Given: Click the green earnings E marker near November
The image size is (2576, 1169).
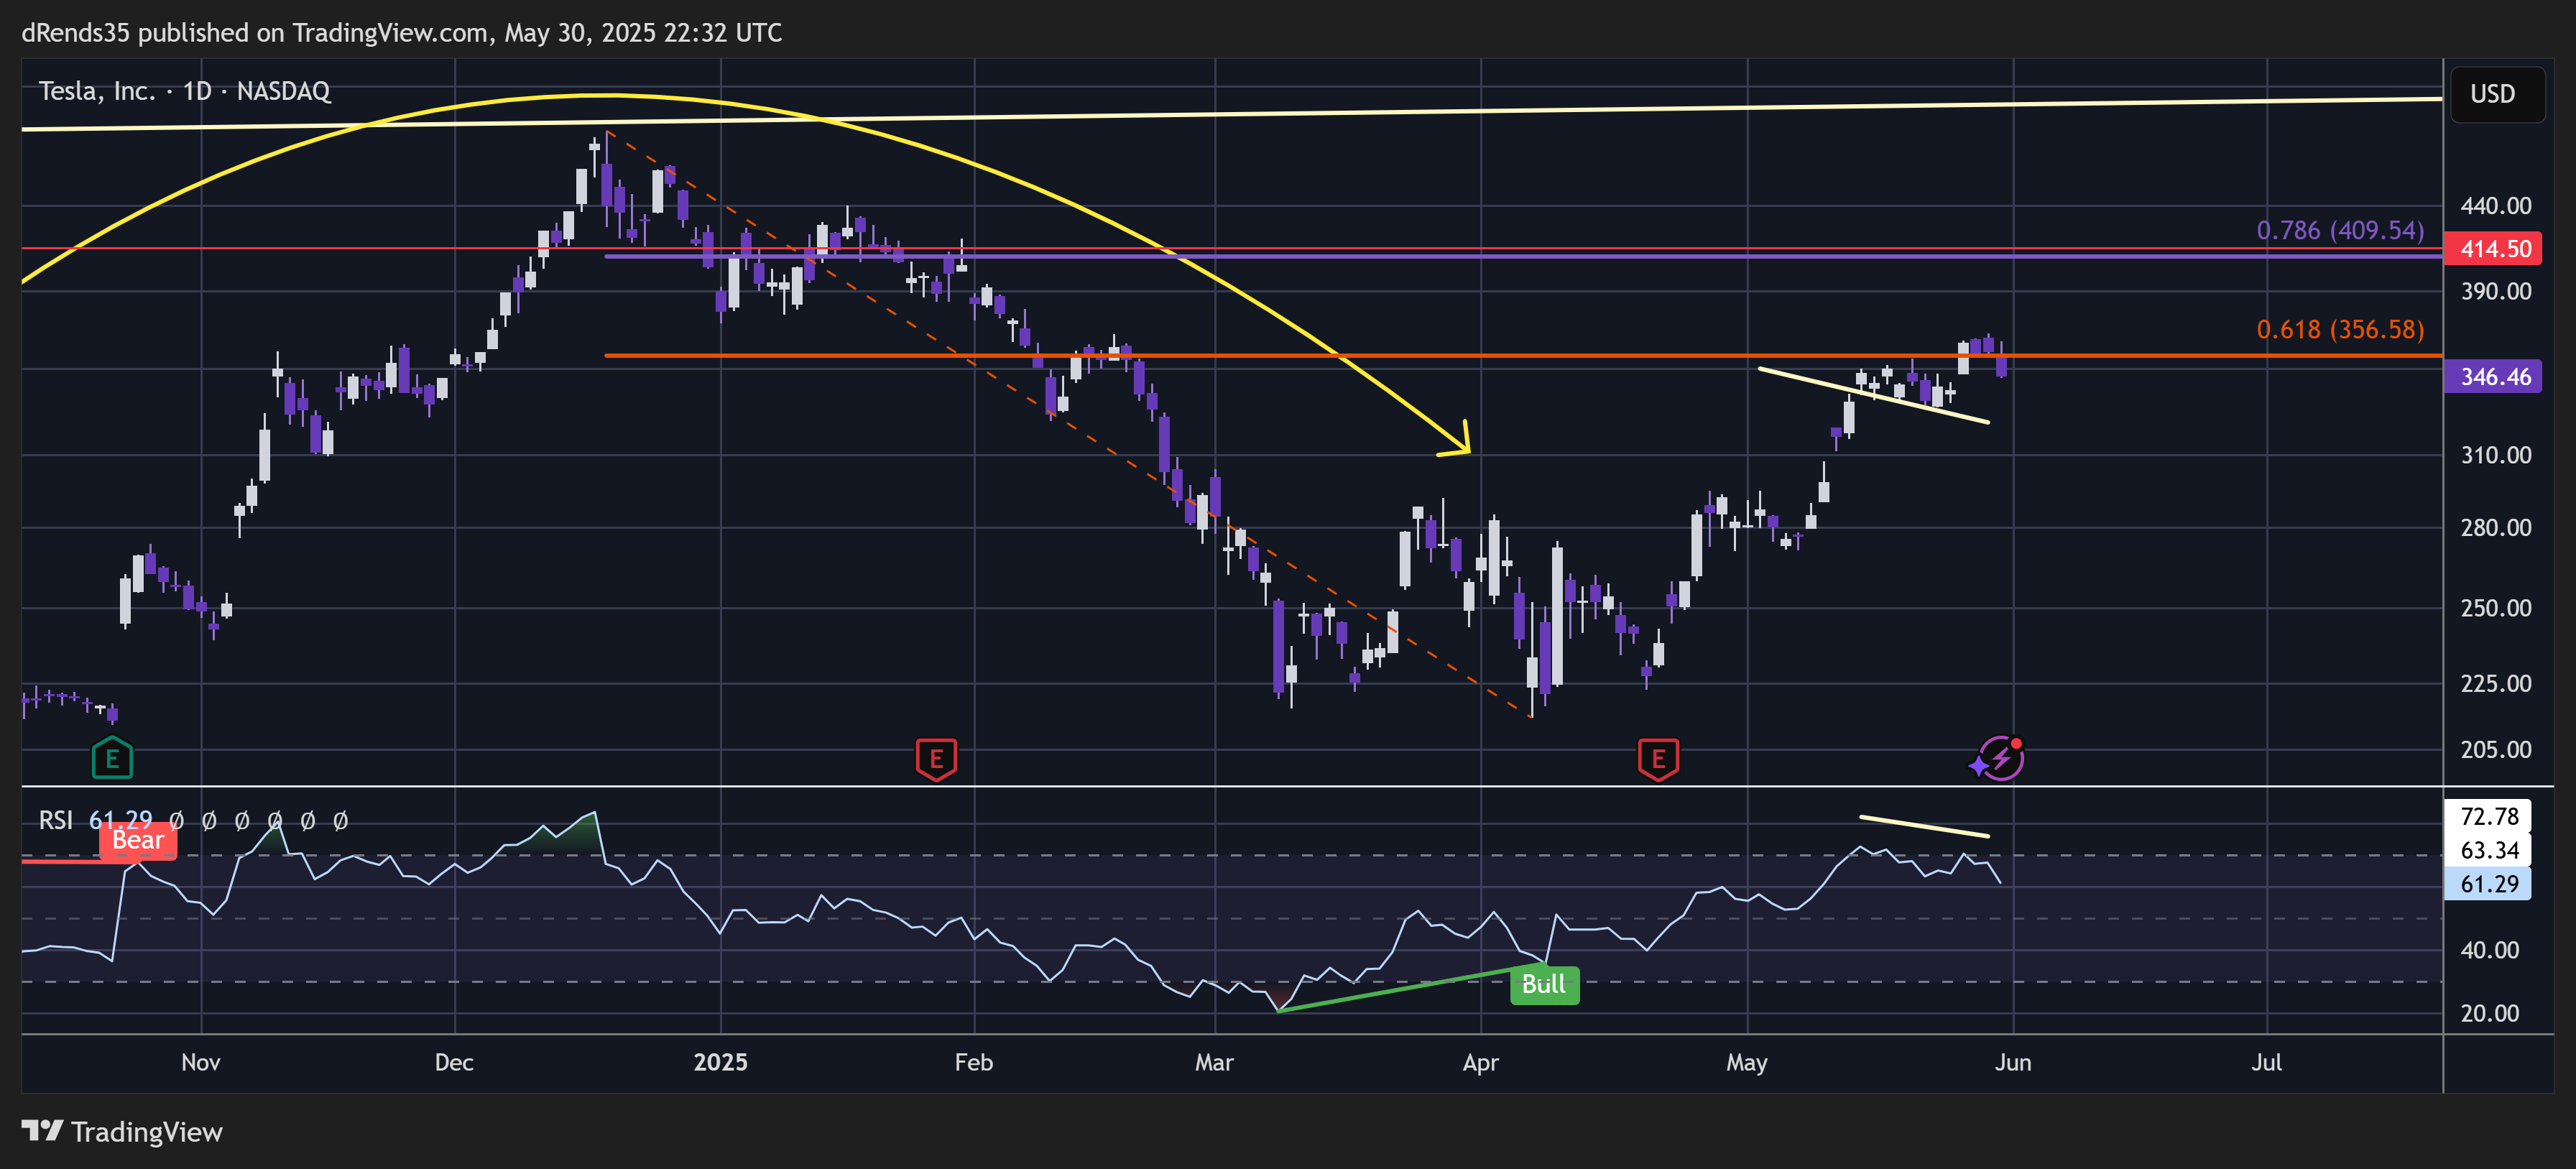Looking at the screenshot, I should tap(112, 758).
